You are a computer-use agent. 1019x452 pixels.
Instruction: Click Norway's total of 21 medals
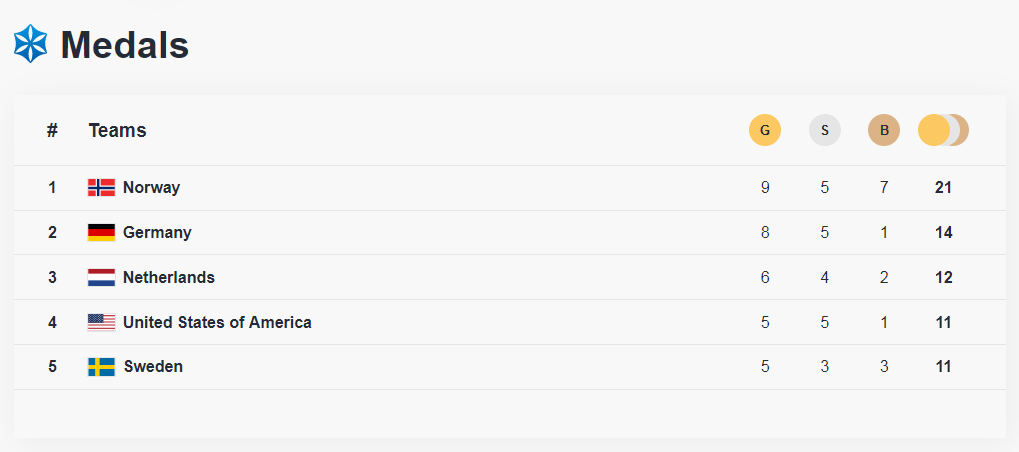tap(943, 187)
